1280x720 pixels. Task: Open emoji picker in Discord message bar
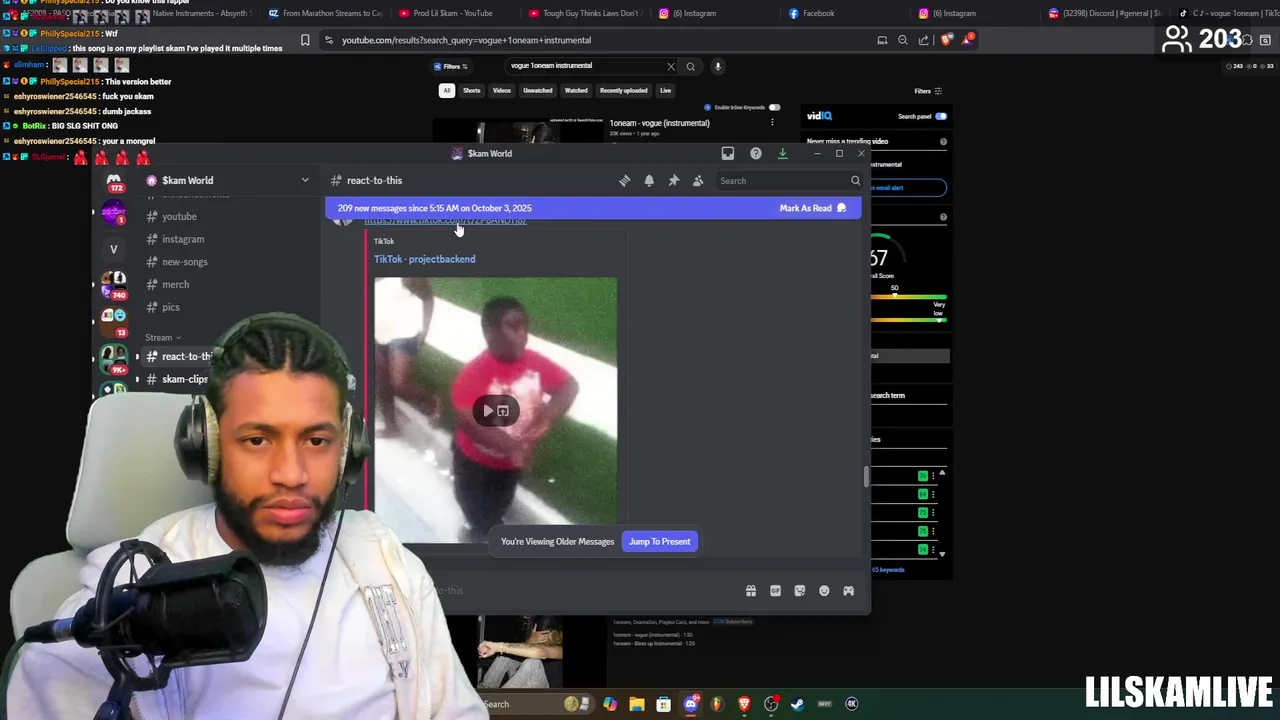pos(824,591)
